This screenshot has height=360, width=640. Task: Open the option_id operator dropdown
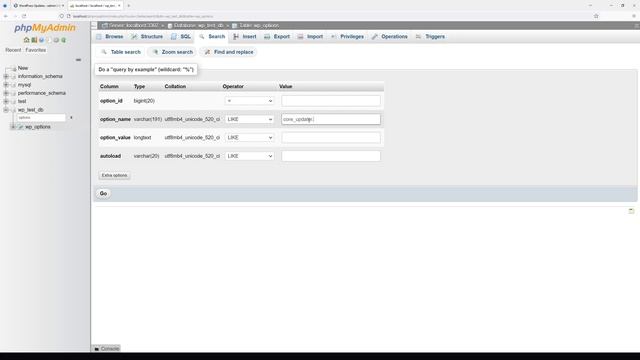pyautogui.click(x=249, y=101)
